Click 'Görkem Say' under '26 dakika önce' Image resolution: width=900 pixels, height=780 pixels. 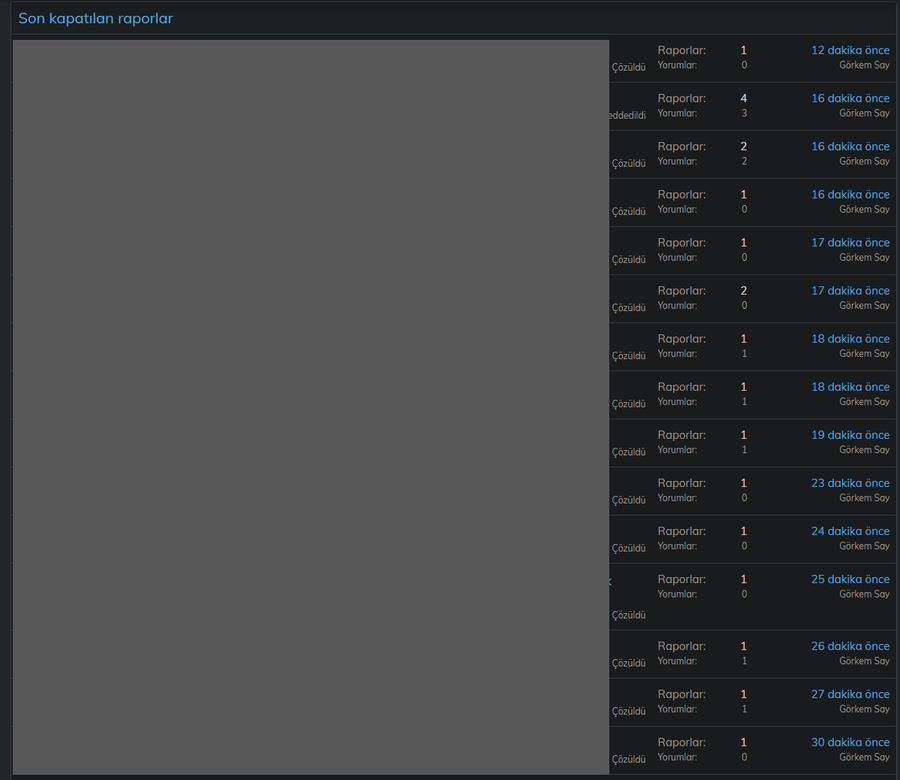[864, 661]
